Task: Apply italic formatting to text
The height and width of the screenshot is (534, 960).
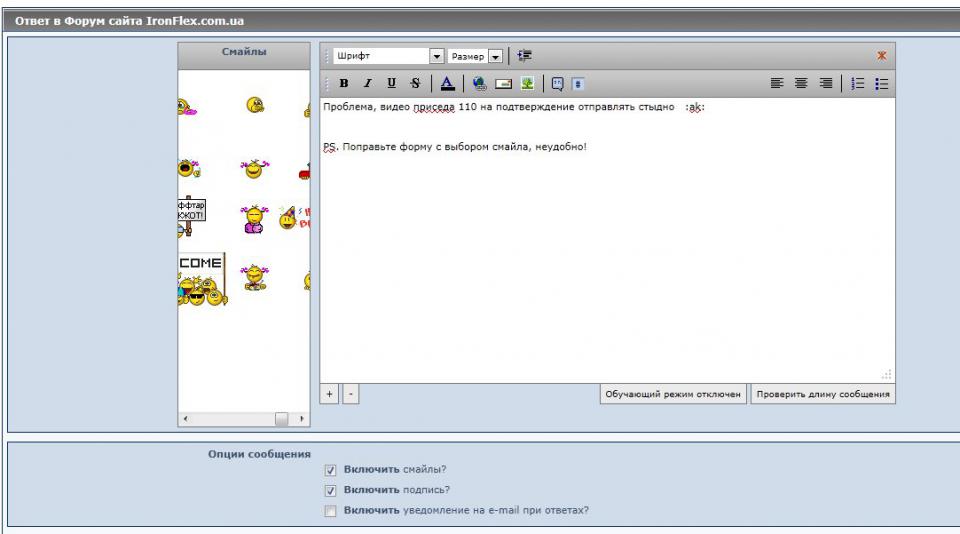Action: (367, 84)
